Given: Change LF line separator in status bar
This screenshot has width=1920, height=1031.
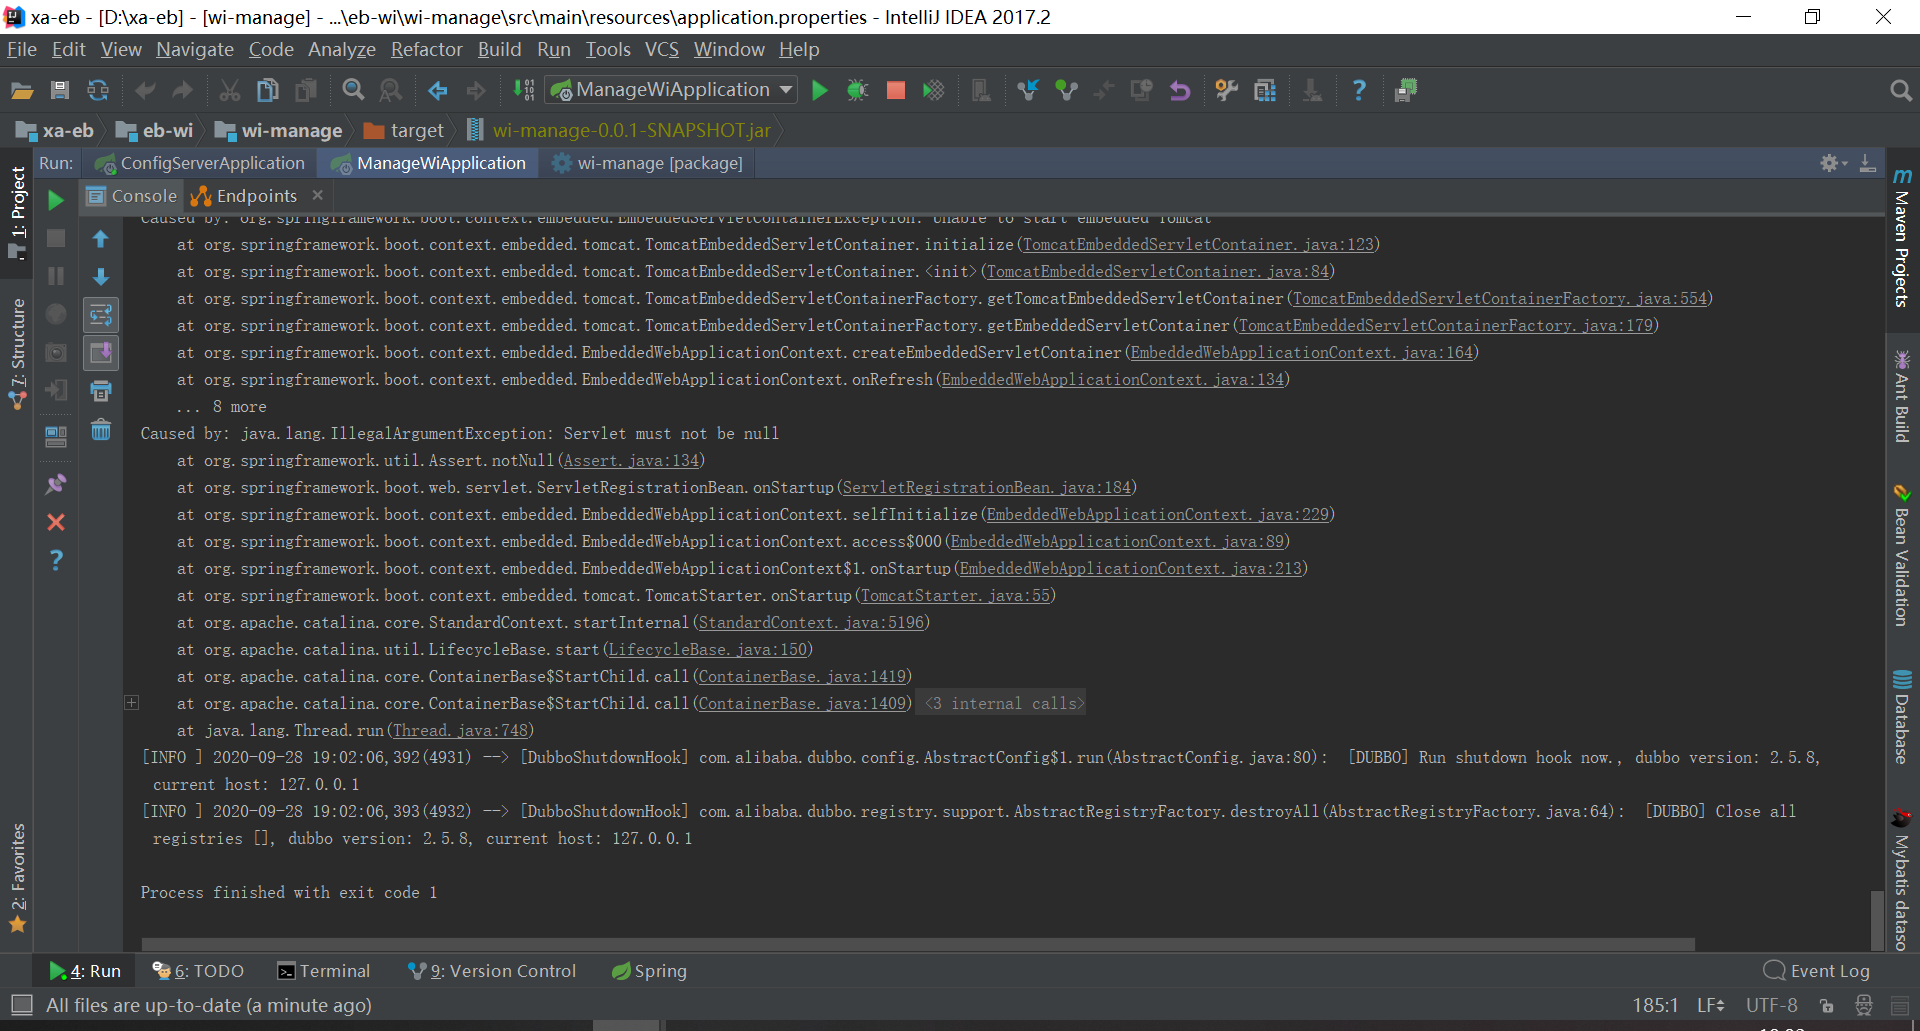Looking at the screenshot, I should click(1710, 1005).
